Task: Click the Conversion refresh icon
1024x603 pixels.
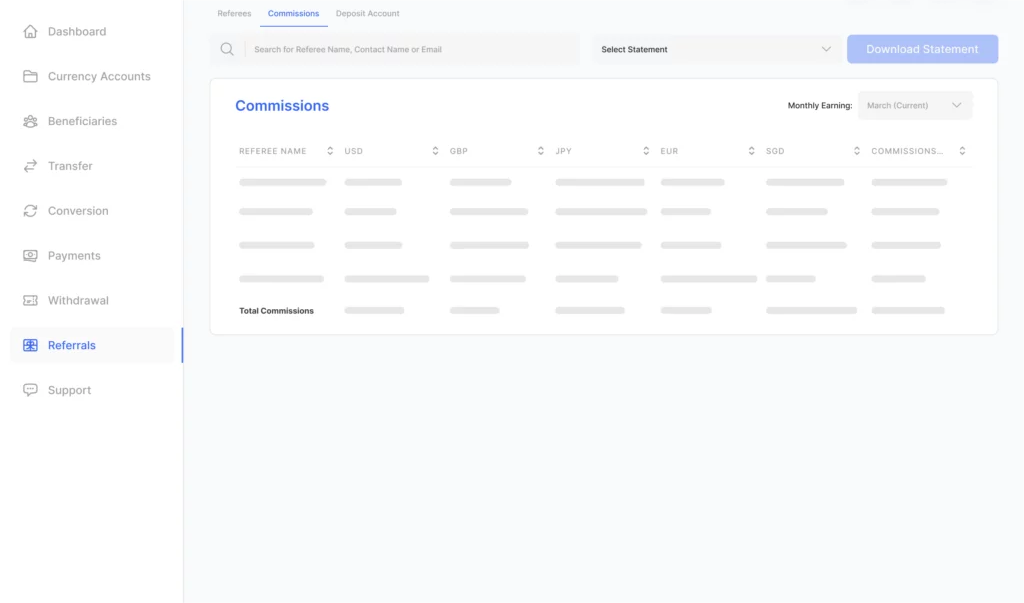Action: coord(30,211)
